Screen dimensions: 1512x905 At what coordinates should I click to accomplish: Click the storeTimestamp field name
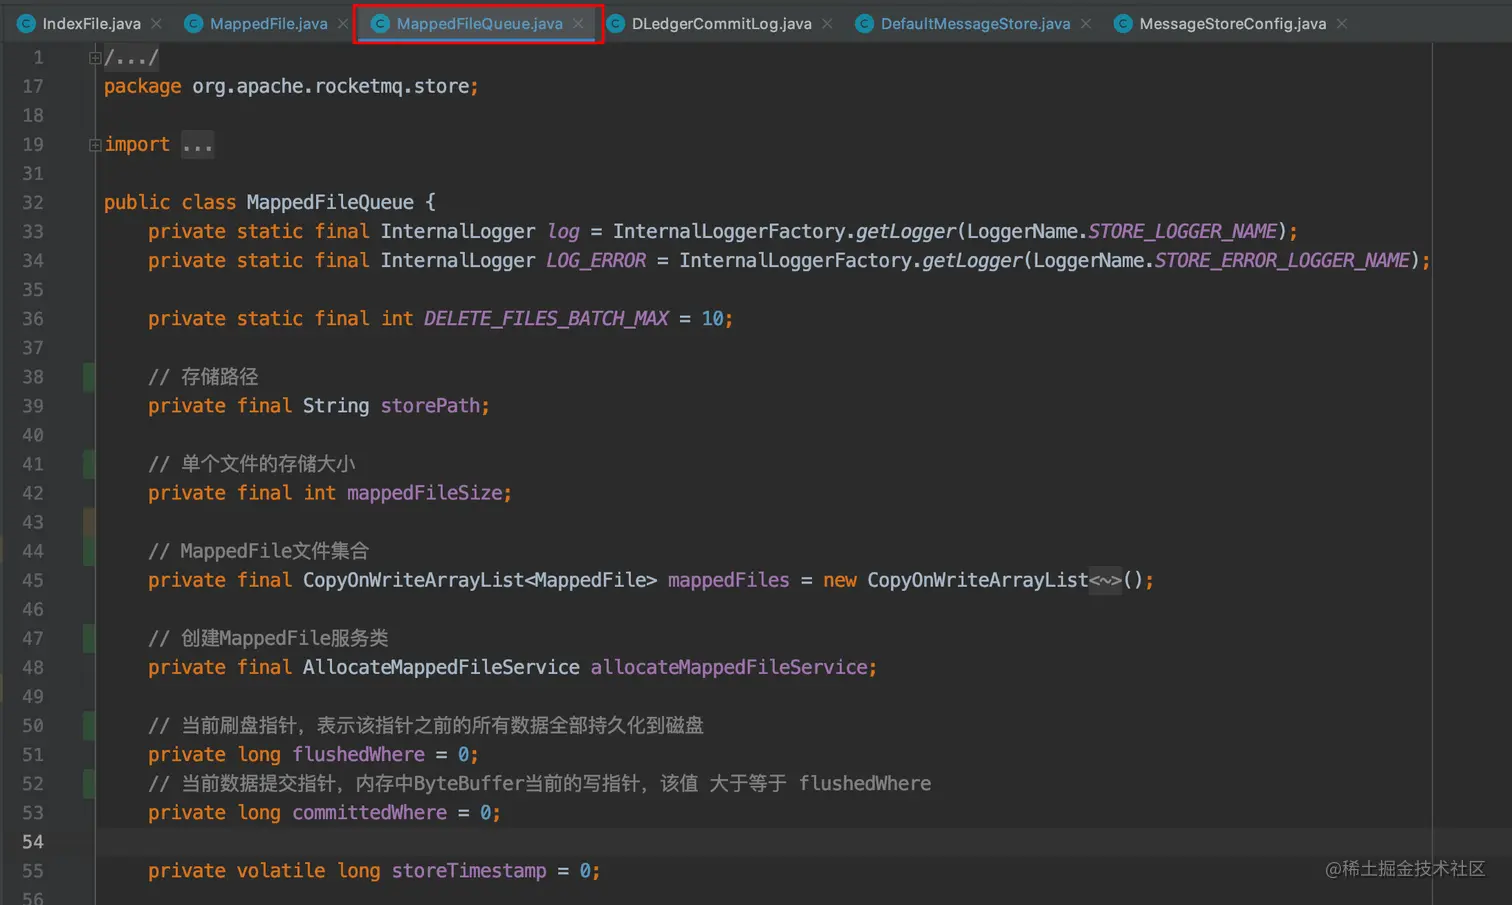click(469, 871)
